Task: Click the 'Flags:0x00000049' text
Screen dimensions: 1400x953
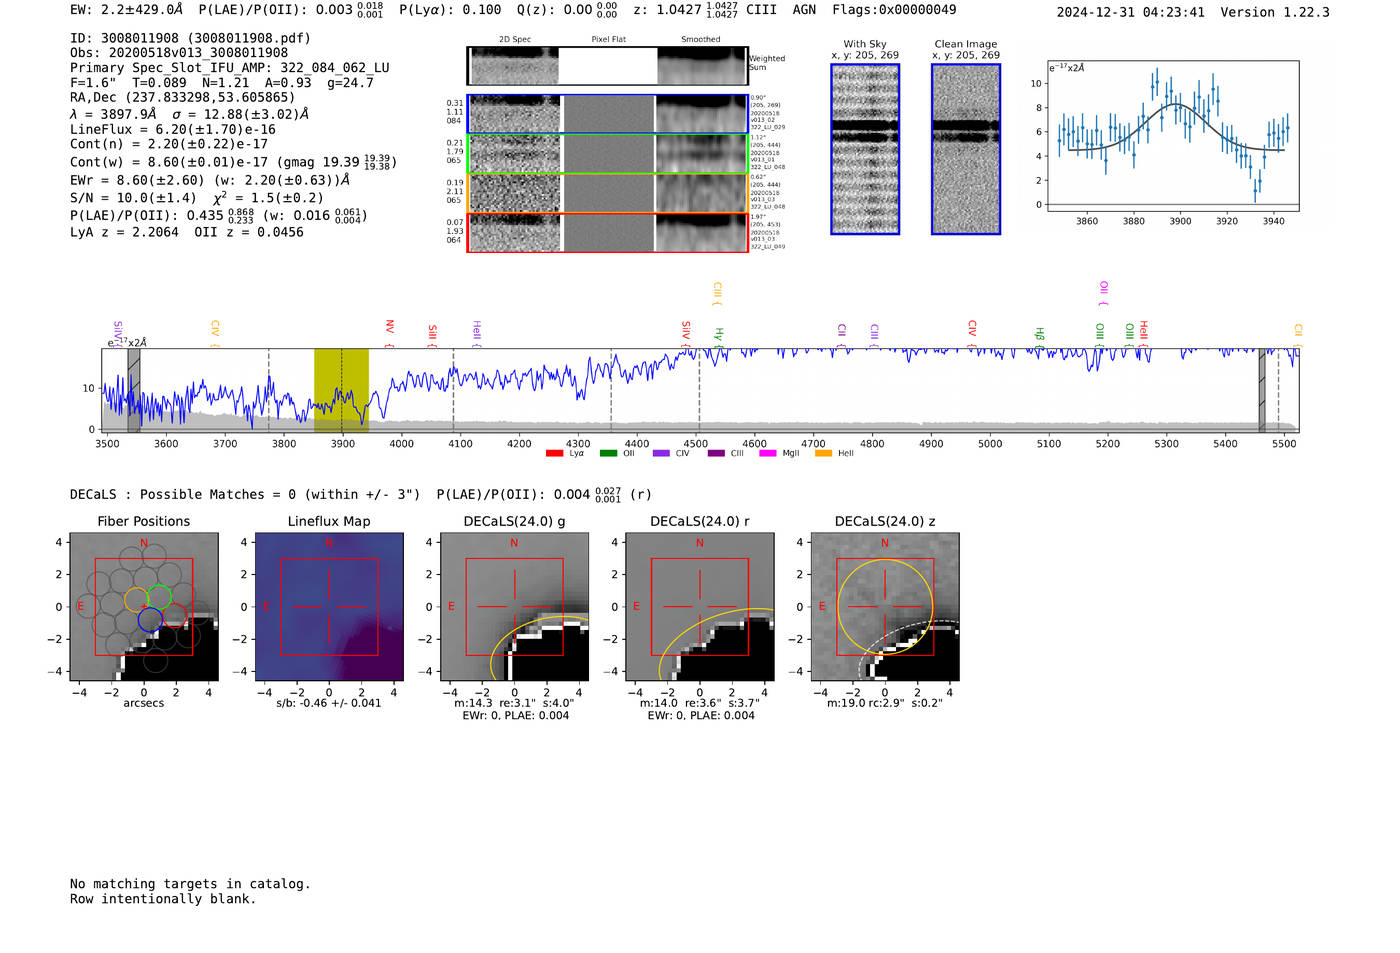Action: pos(894,10)
